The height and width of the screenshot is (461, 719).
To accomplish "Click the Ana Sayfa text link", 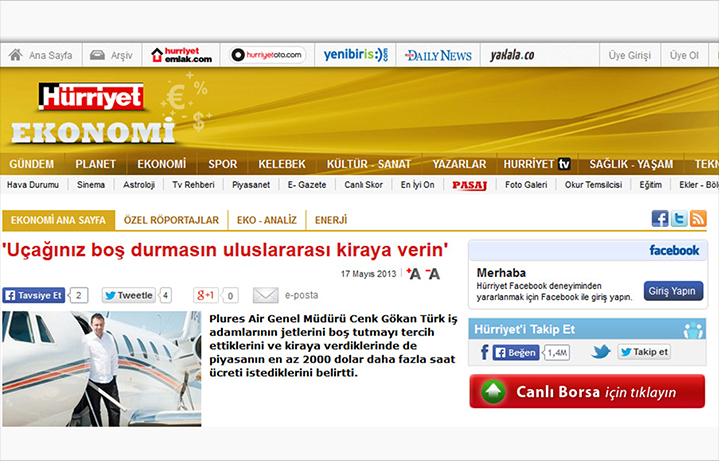I will pyautogui.click(x=50, y=56).
